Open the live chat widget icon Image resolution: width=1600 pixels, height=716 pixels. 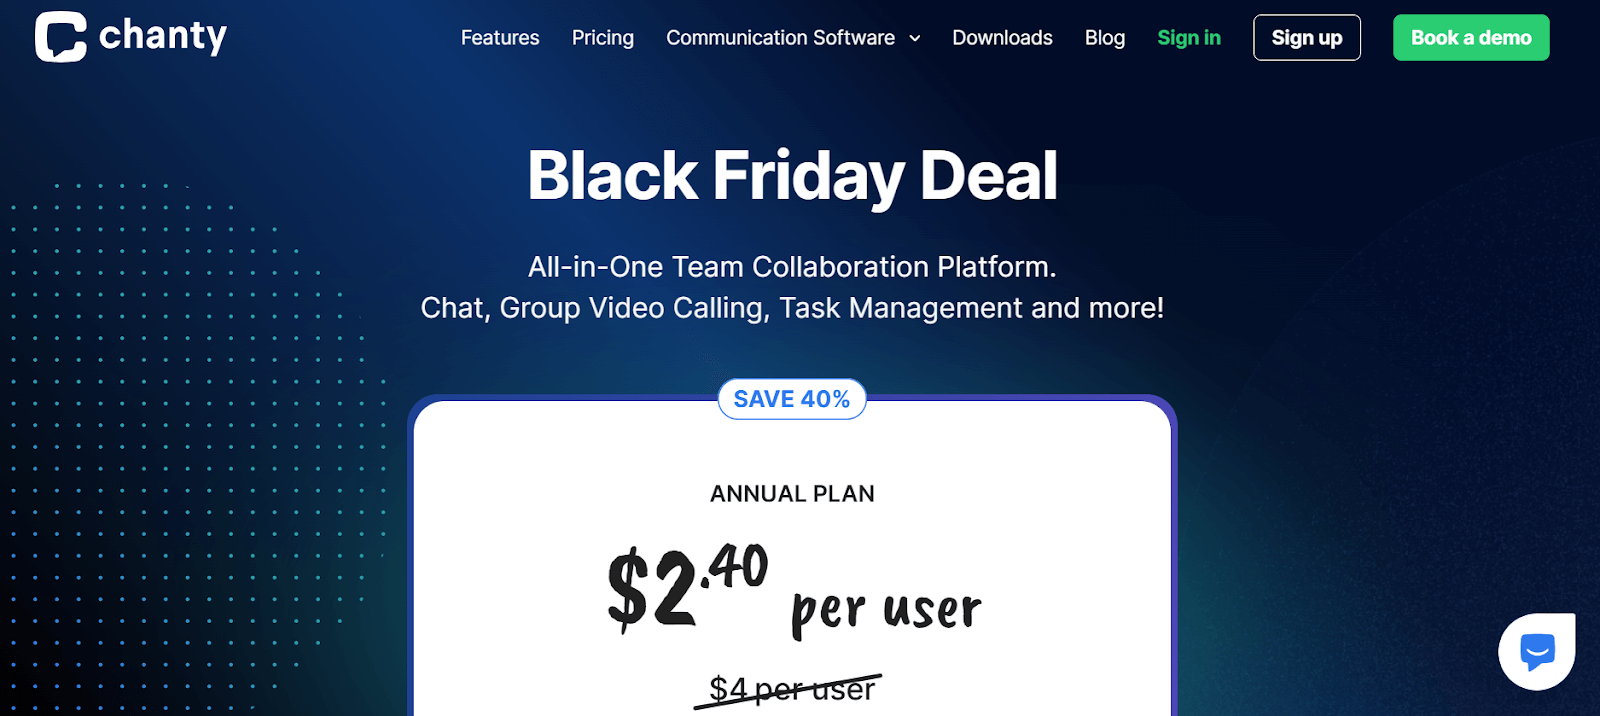(x=1537, y=651)
